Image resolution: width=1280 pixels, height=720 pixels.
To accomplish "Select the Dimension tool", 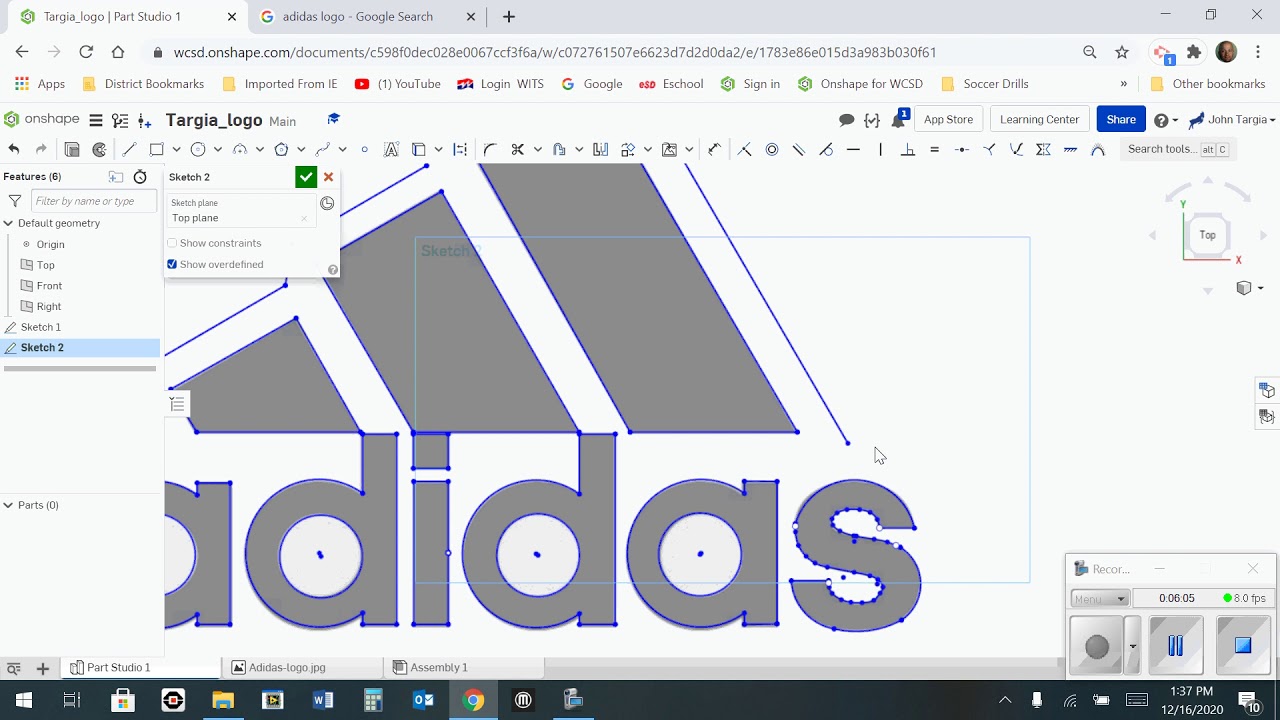I will (714, 149).
